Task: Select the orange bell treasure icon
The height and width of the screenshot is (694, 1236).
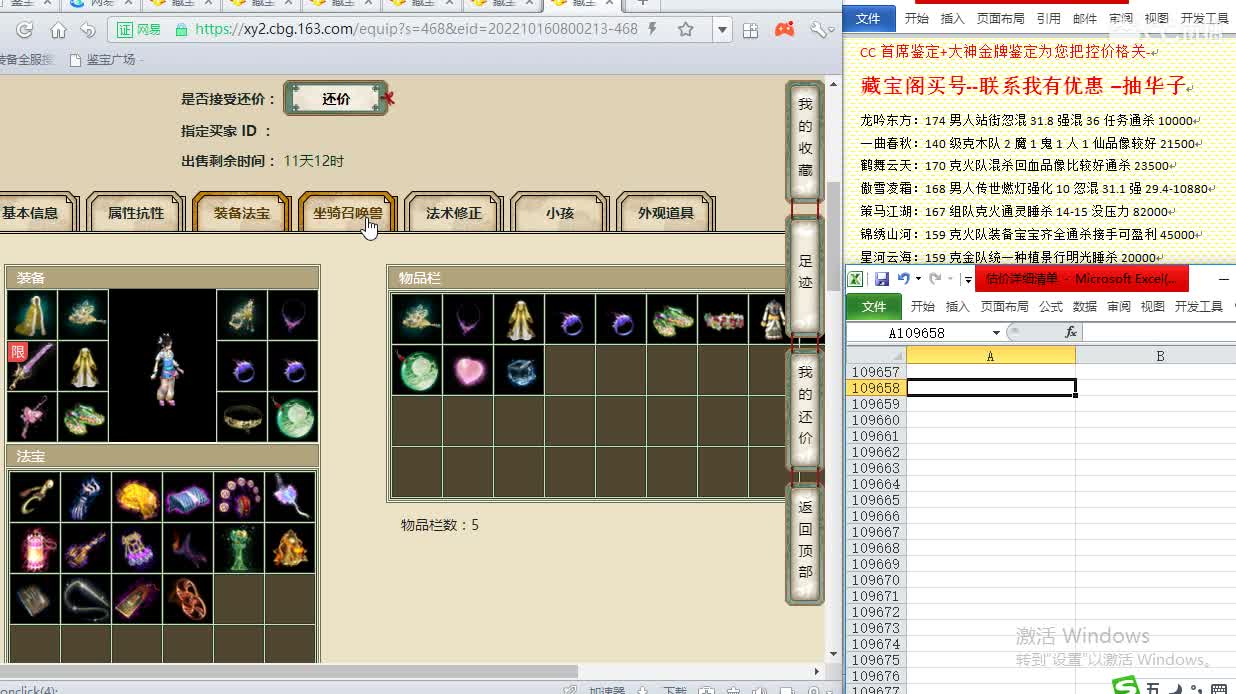Action: tap(290, 547)
